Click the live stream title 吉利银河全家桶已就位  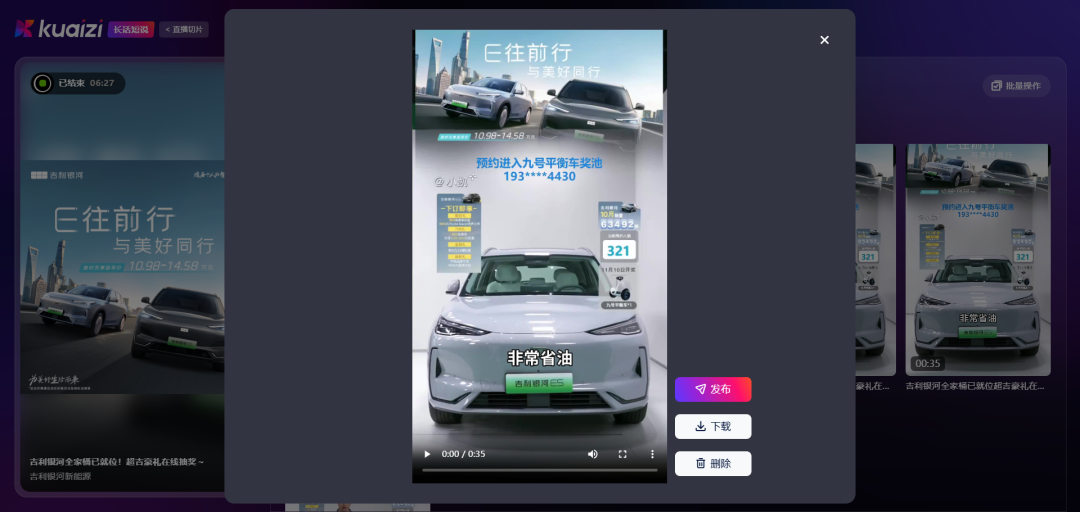pos(116,462)
